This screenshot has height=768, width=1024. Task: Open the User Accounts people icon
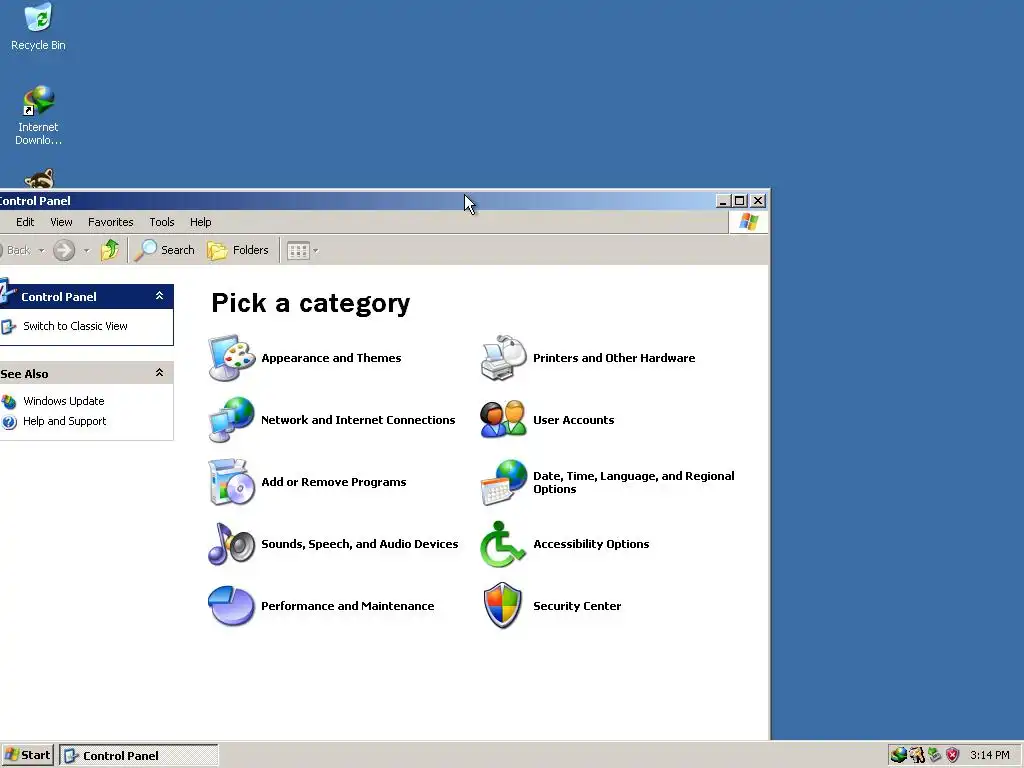(504, 420)
